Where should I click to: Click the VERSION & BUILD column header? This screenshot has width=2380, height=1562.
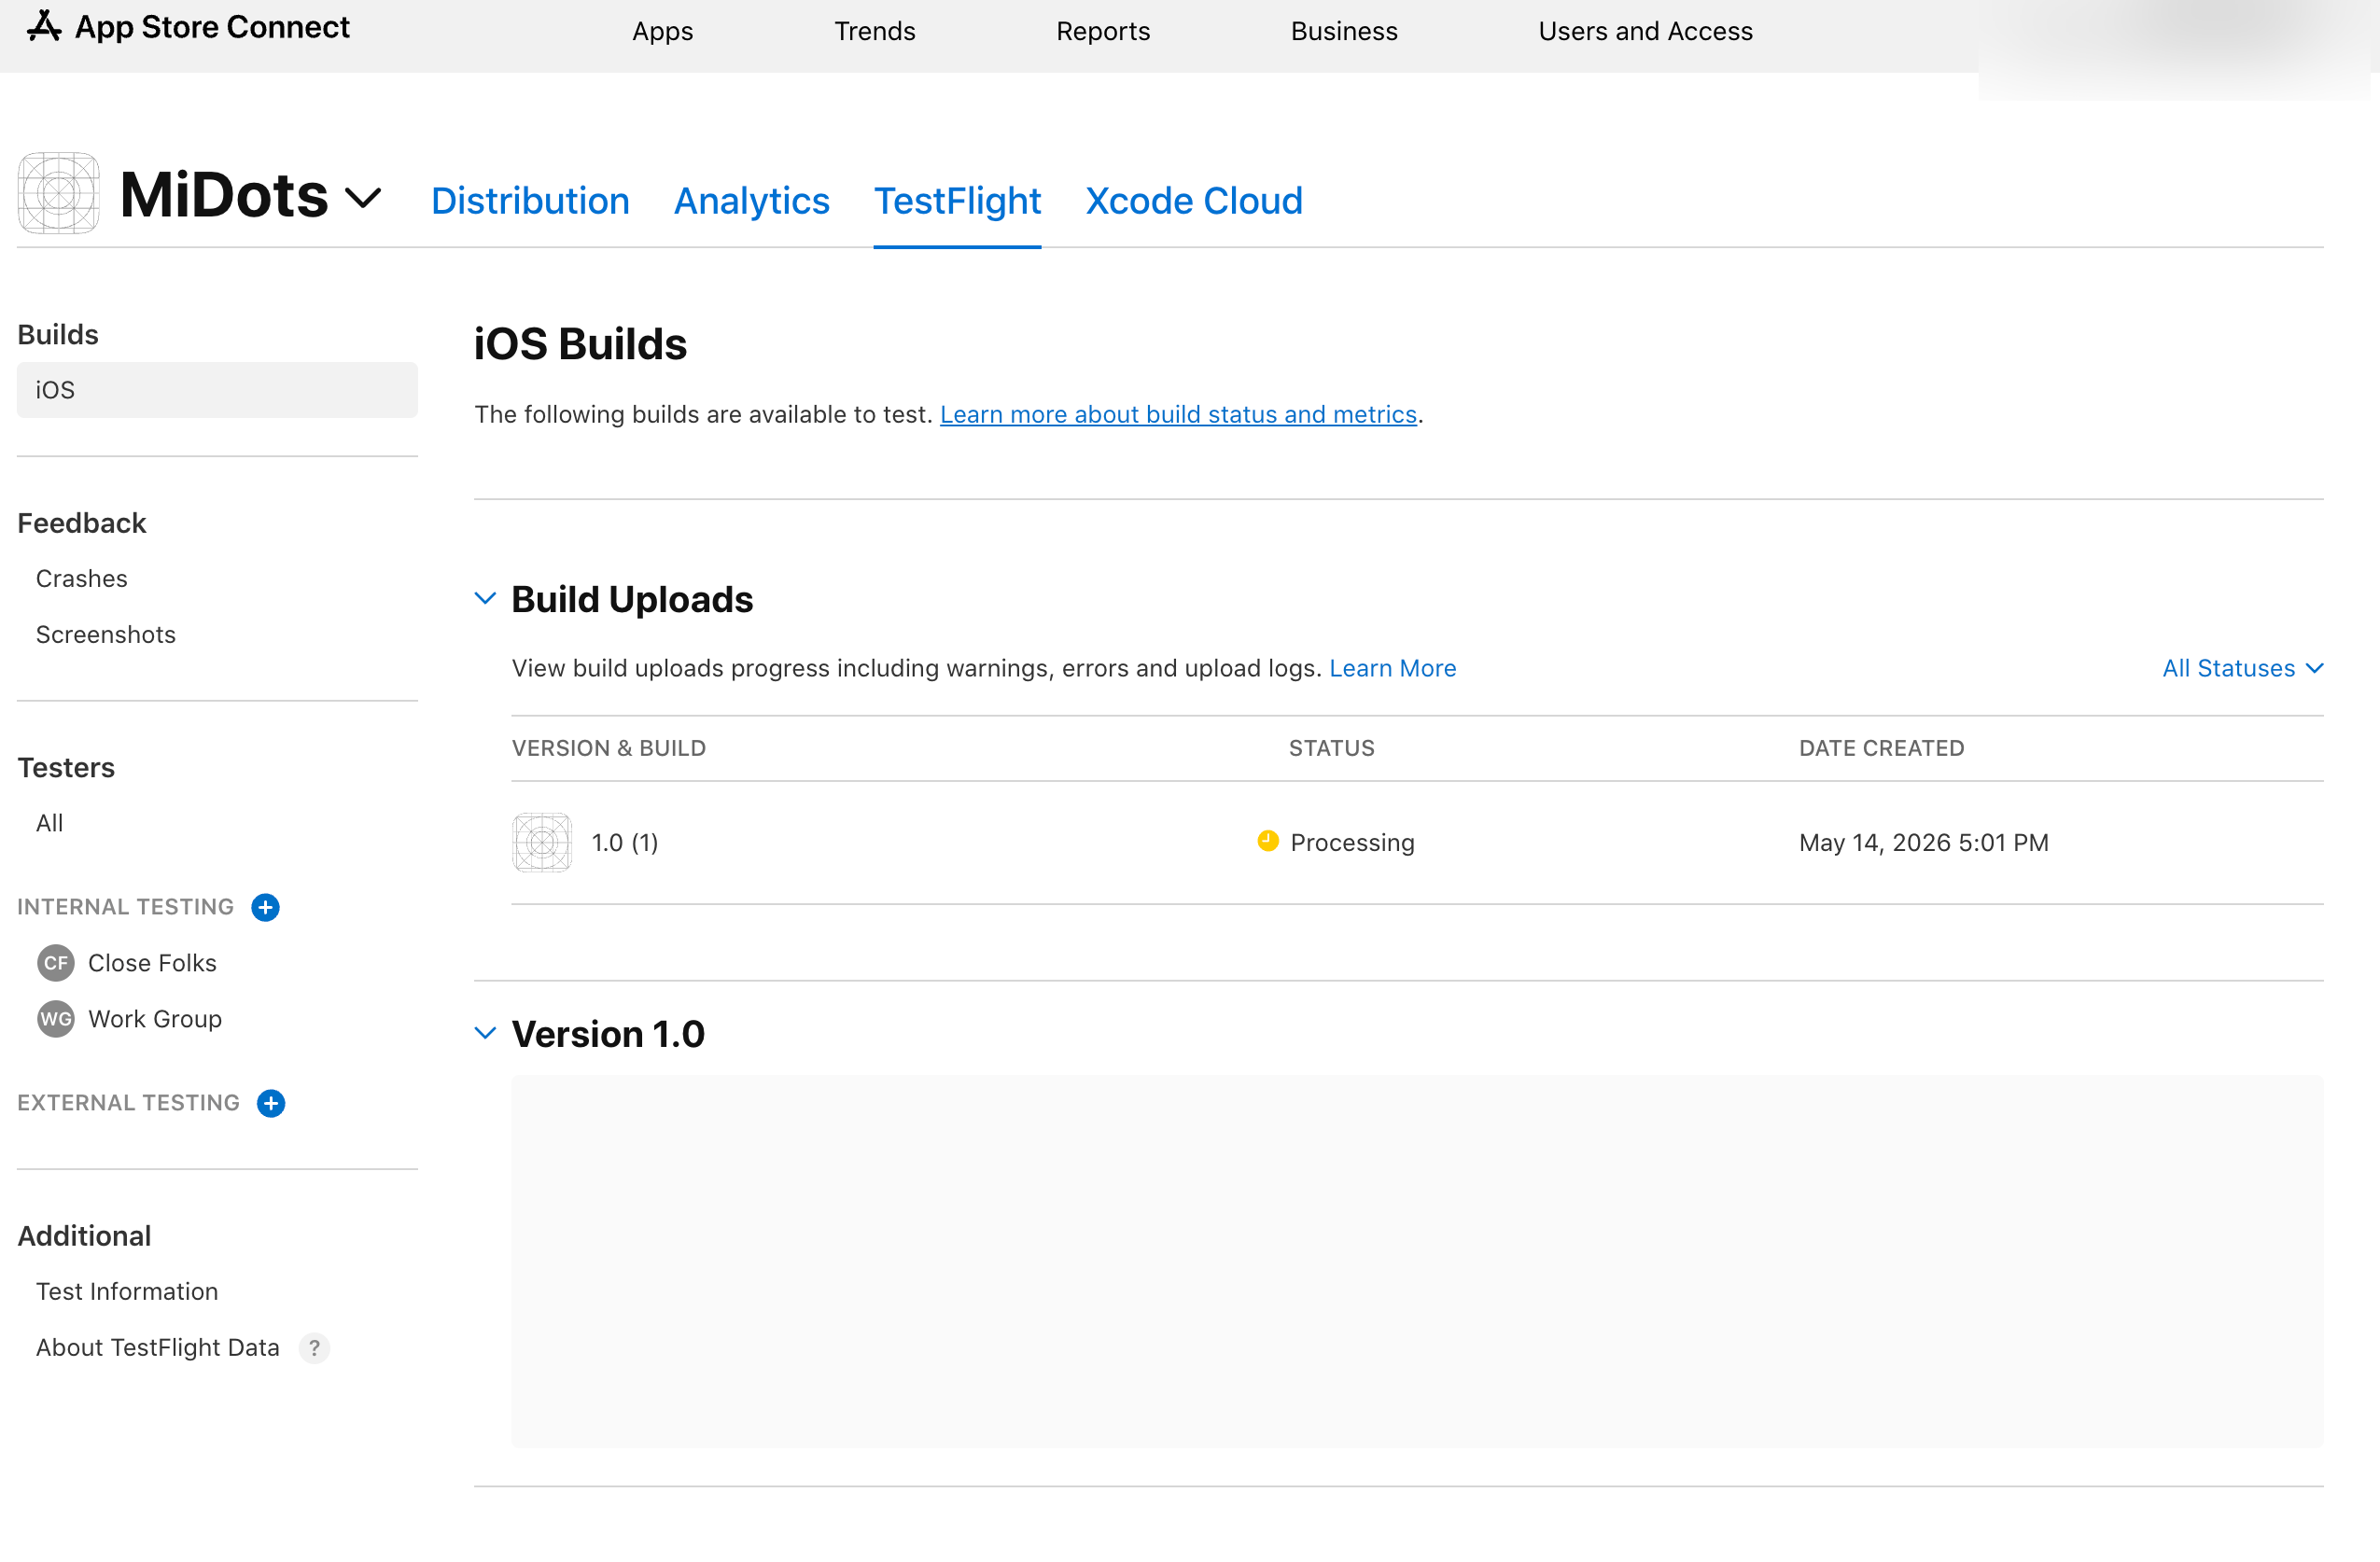click(x=609, y=748)
